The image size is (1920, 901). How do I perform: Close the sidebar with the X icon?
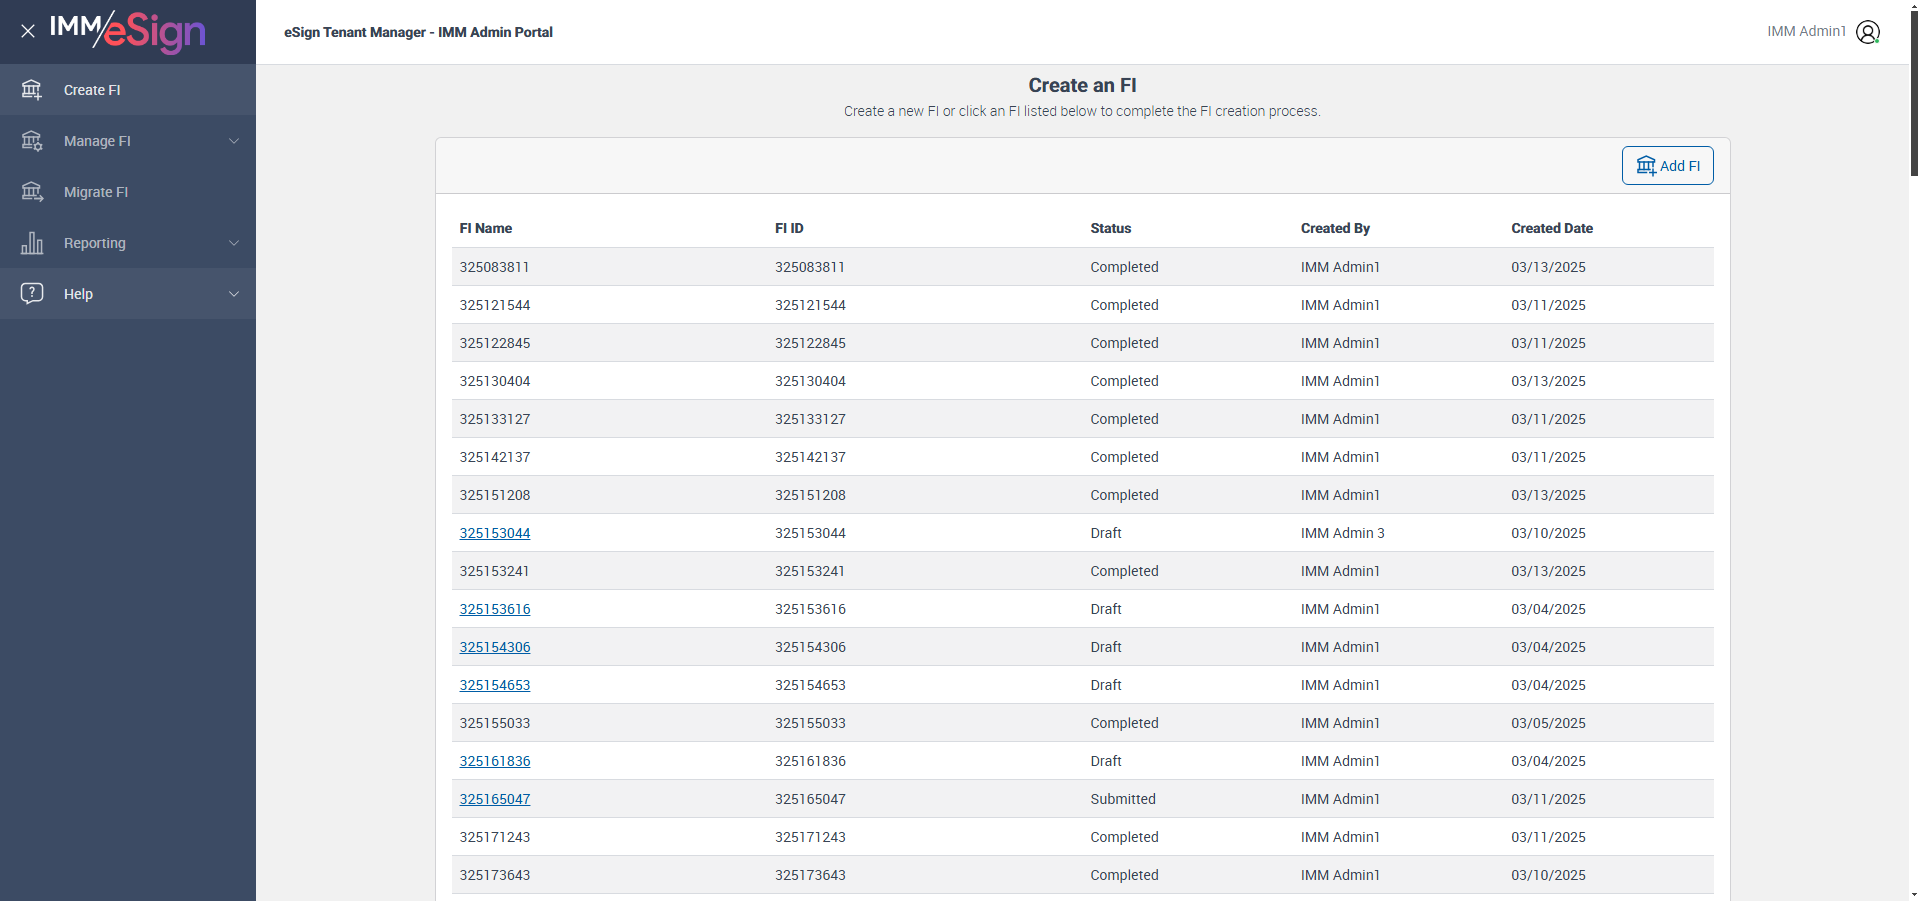click(28, 31)
